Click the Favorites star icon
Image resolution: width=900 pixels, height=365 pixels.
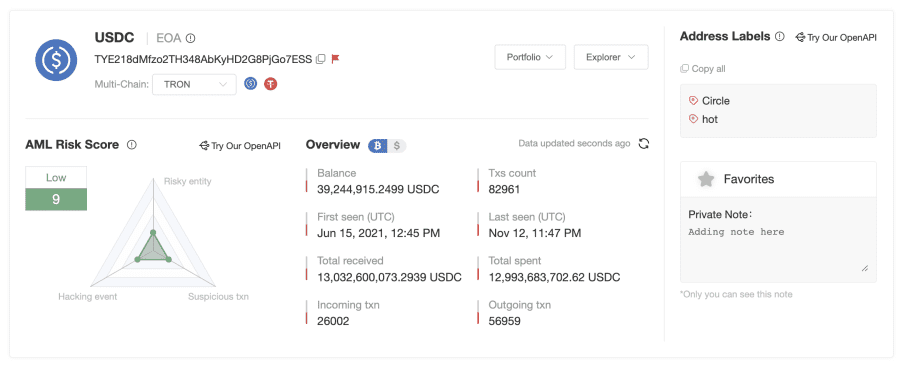tap(705, 179)
